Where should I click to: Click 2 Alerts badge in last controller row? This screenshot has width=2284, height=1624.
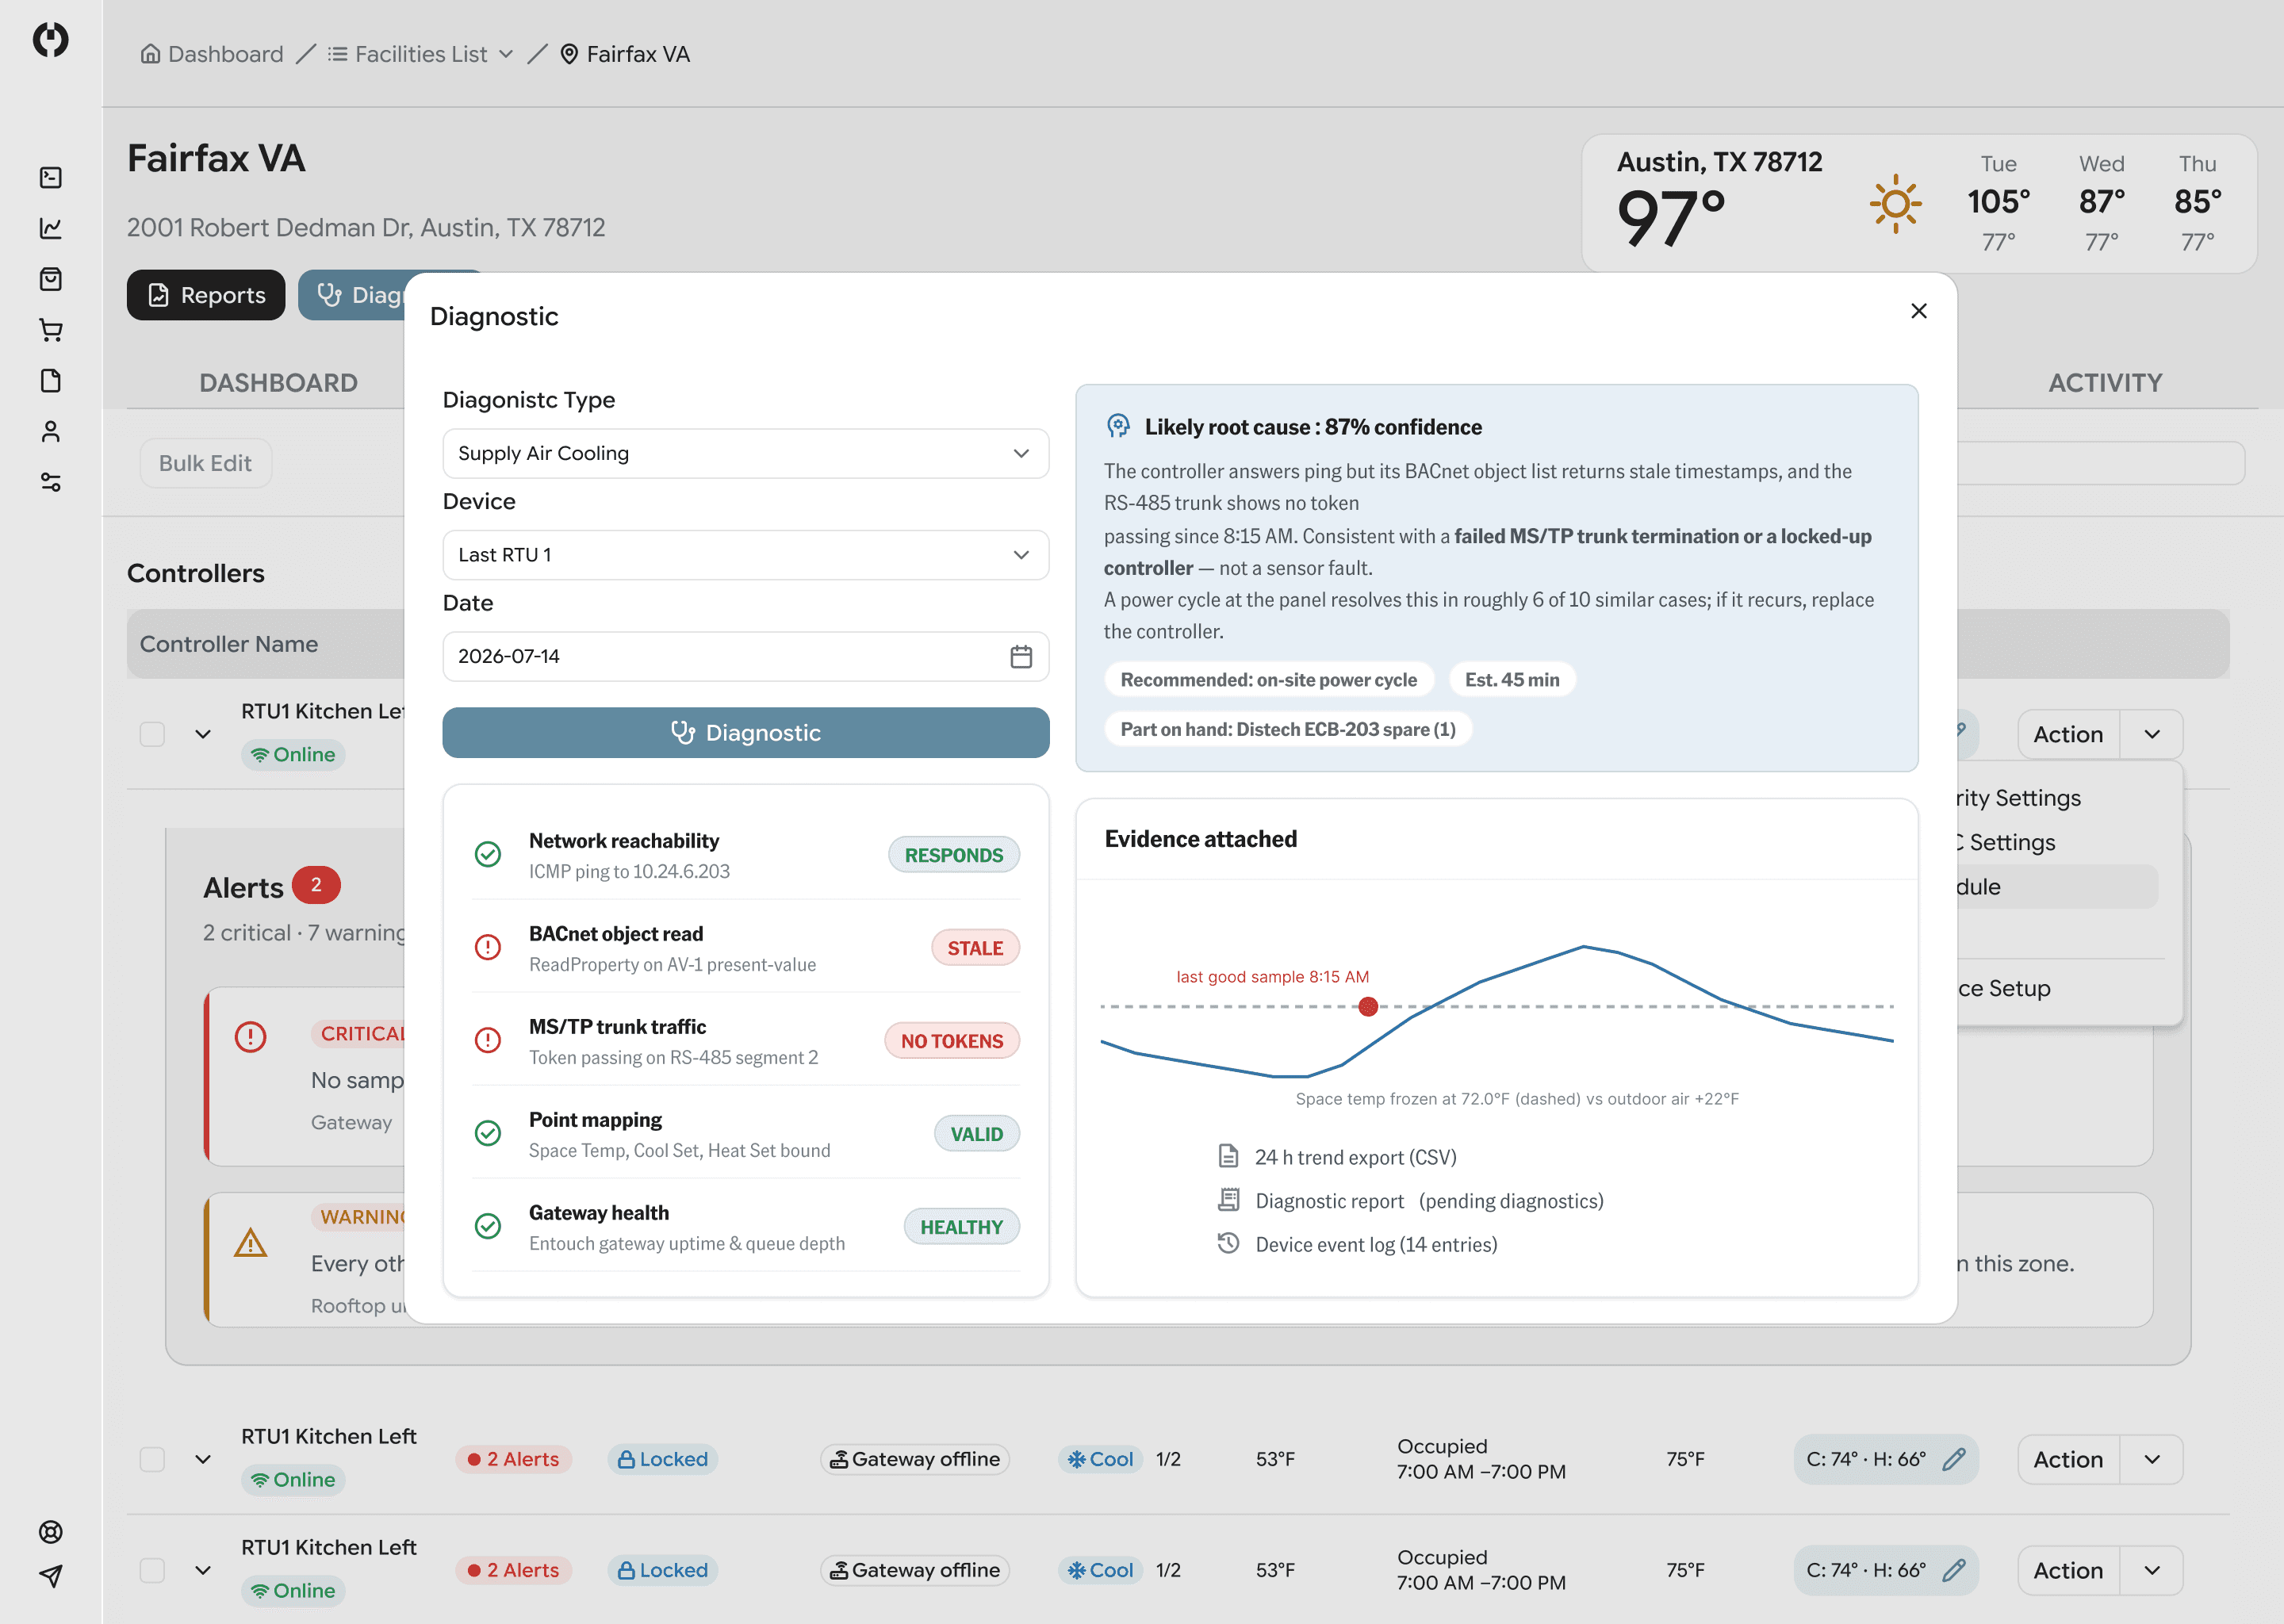tap(513, 1570)
